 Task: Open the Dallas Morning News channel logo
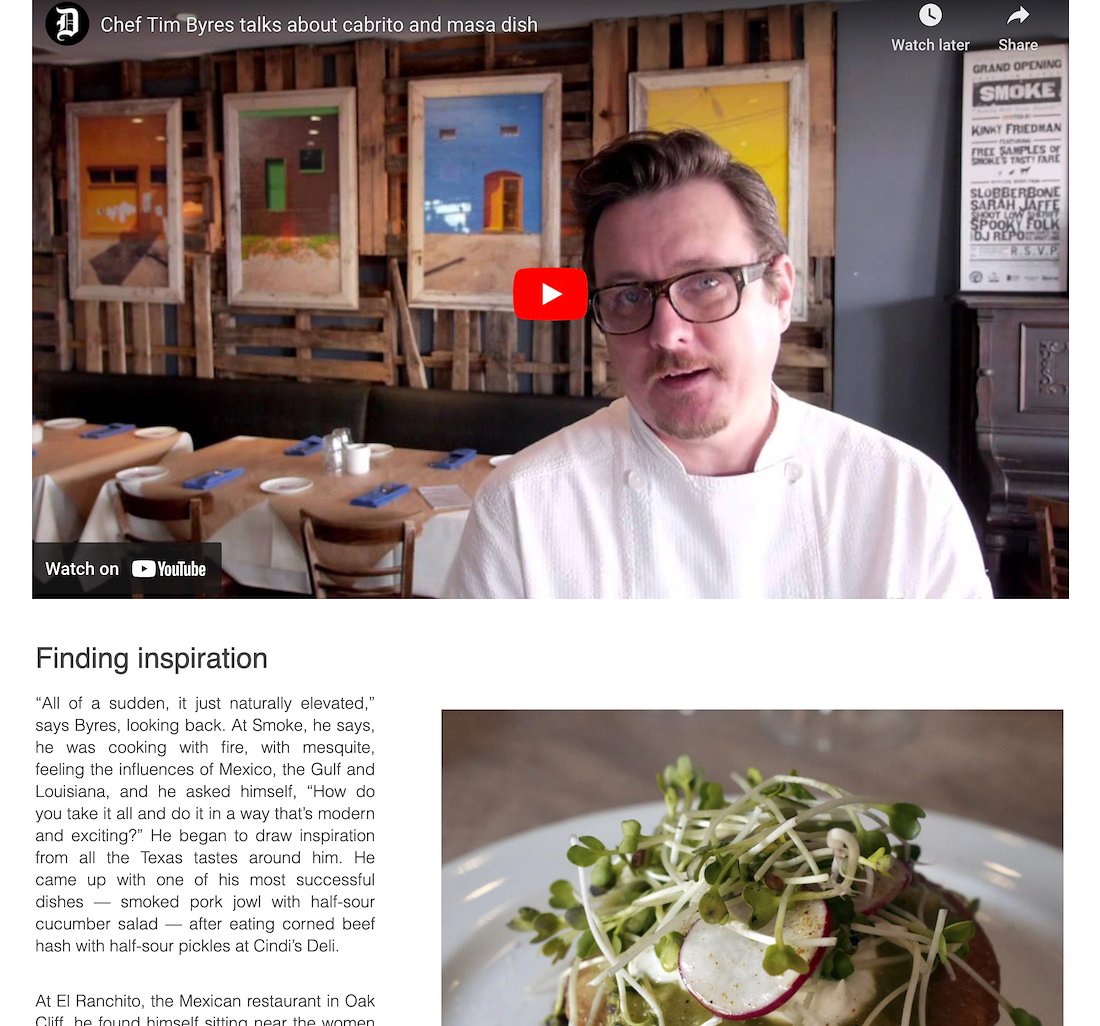67,24
